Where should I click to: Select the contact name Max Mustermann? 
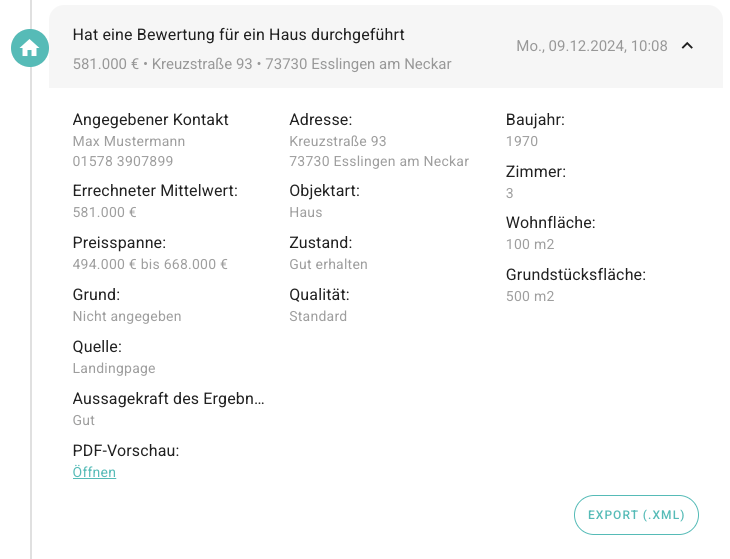[x=129, y=141]
